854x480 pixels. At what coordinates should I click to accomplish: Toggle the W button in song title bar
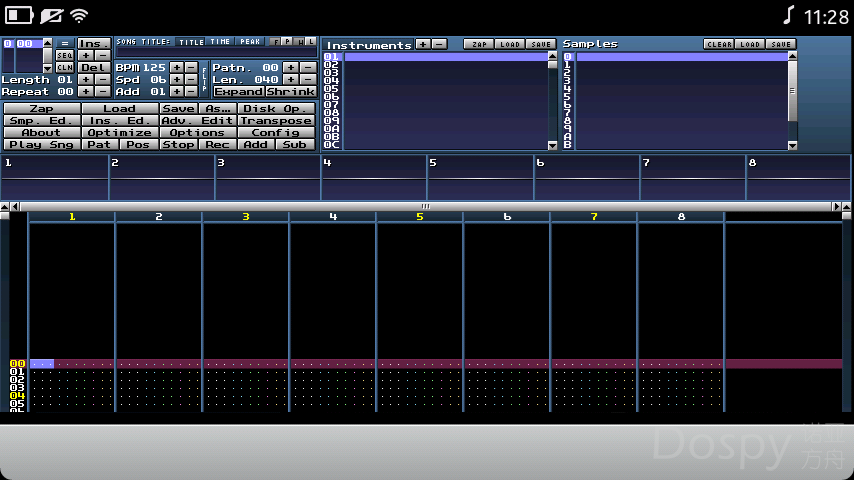tap(300, 41)
